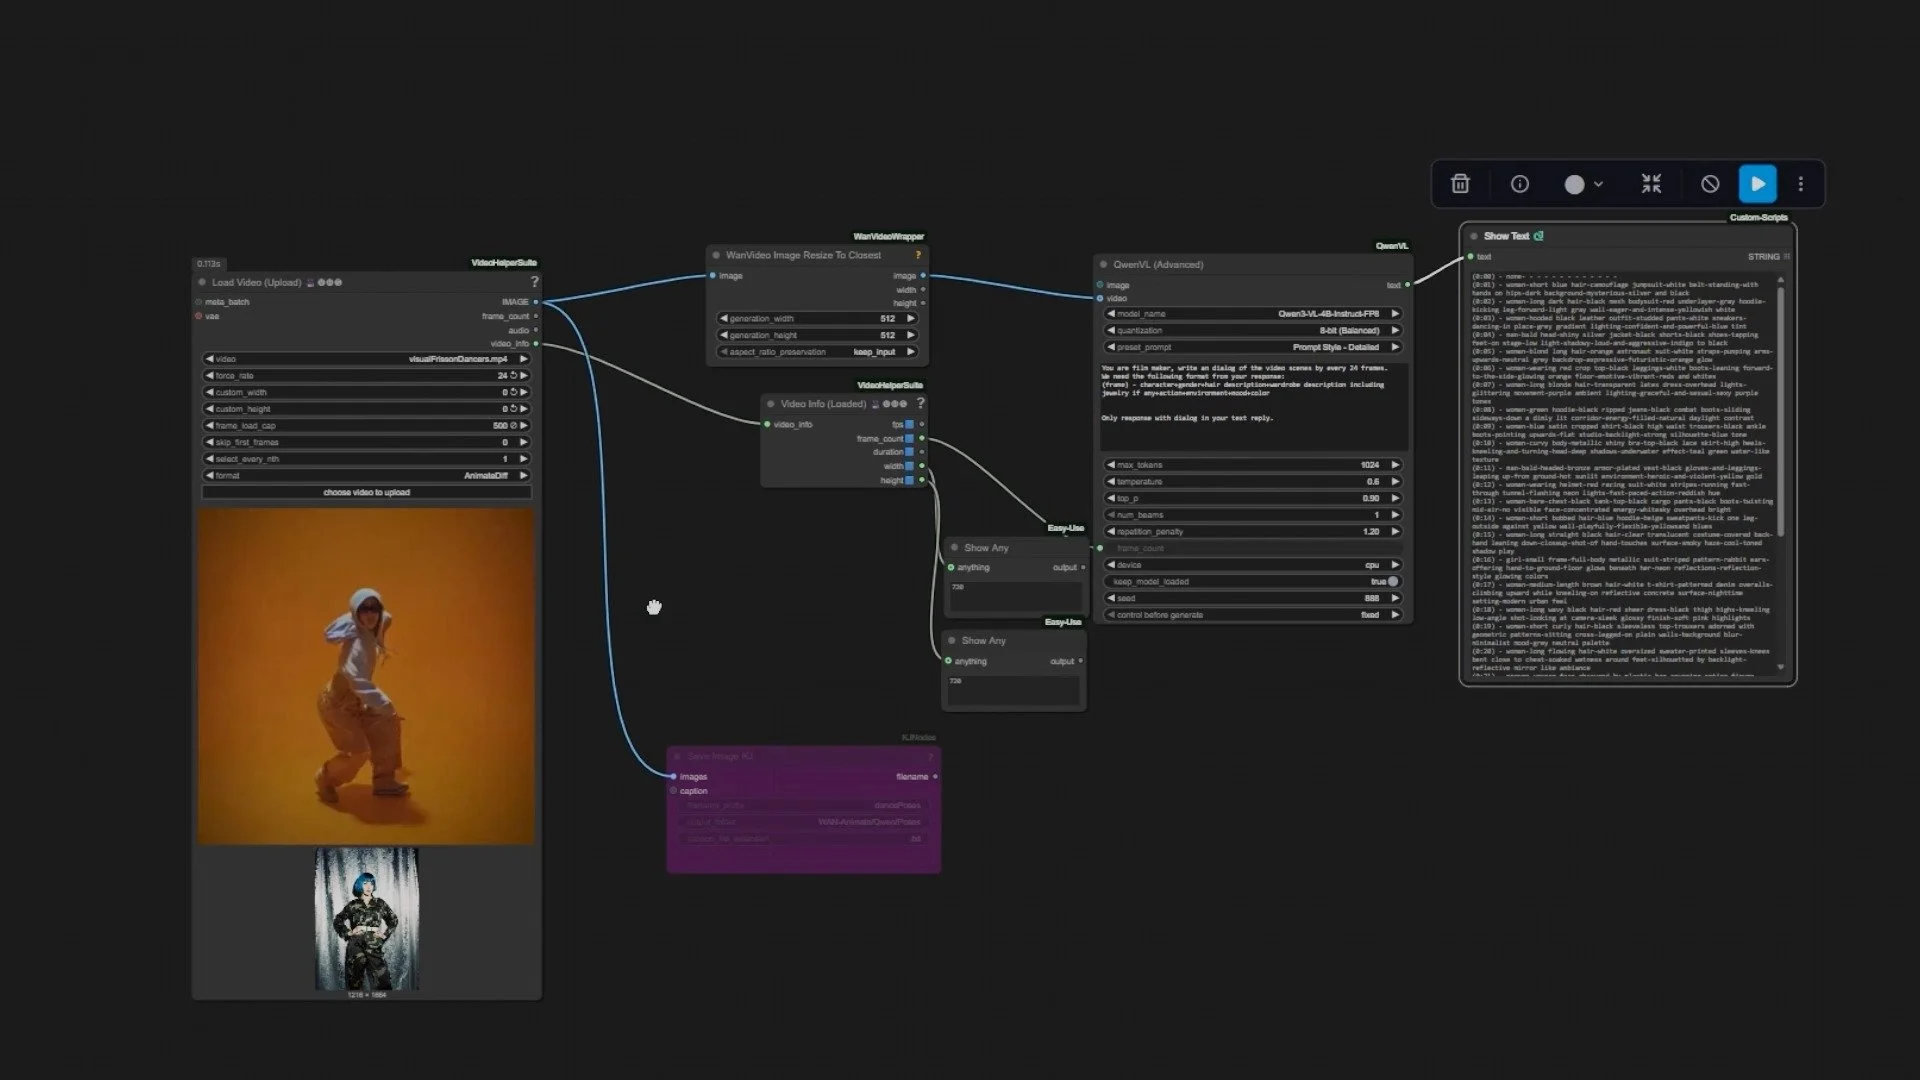
Task: Click the blue-haired video thumbnail preview
Action: [366, 919]
